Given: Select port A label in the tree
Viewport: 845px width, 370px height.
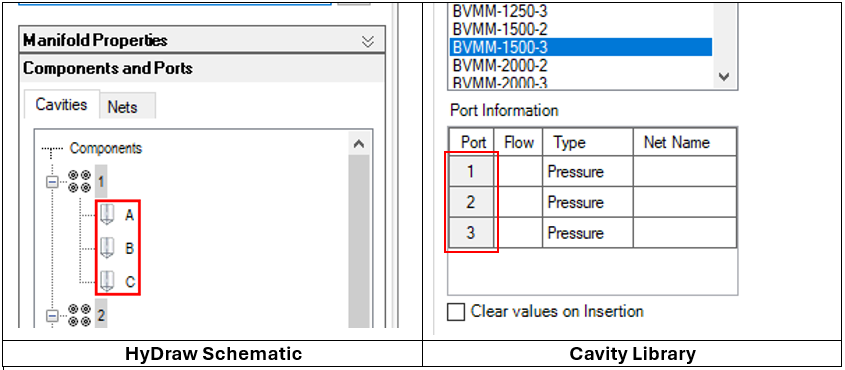Looking at the screenshot, I should click(x=129, y=216).
